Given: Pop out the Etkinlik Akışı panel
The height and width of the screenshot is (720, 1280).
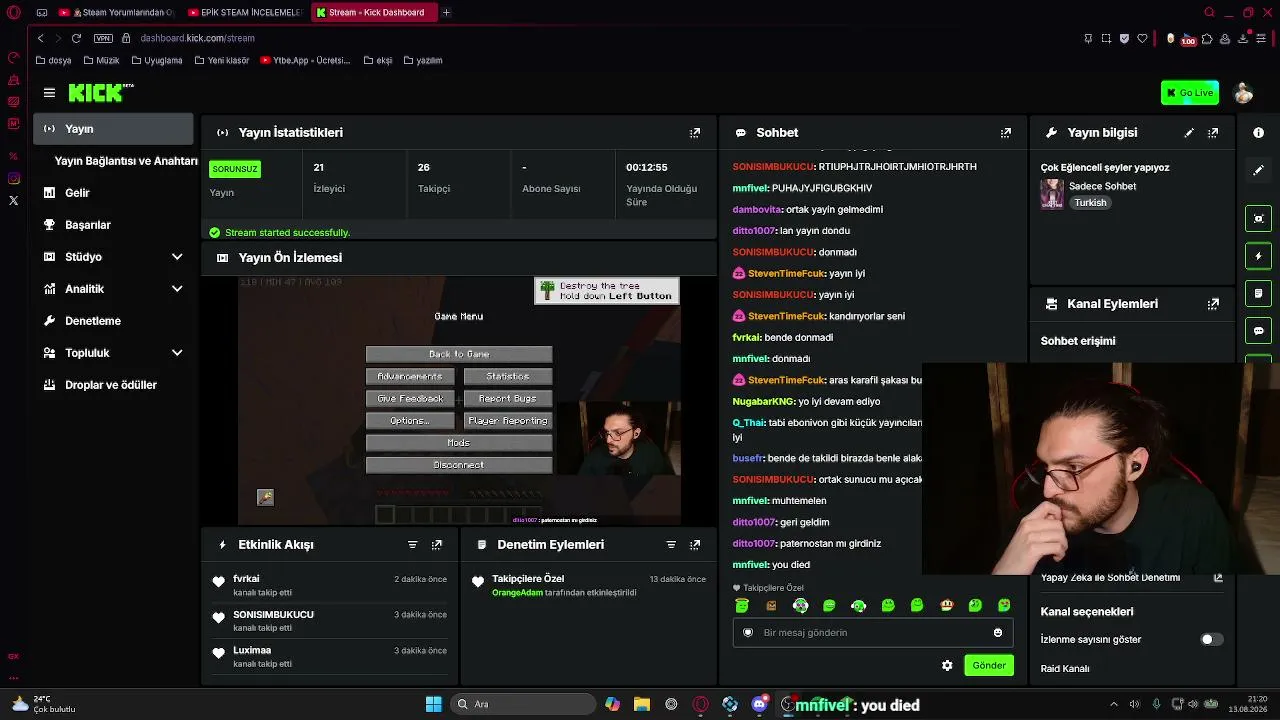Looking at the screenshot, I should [x=437, y=545].
